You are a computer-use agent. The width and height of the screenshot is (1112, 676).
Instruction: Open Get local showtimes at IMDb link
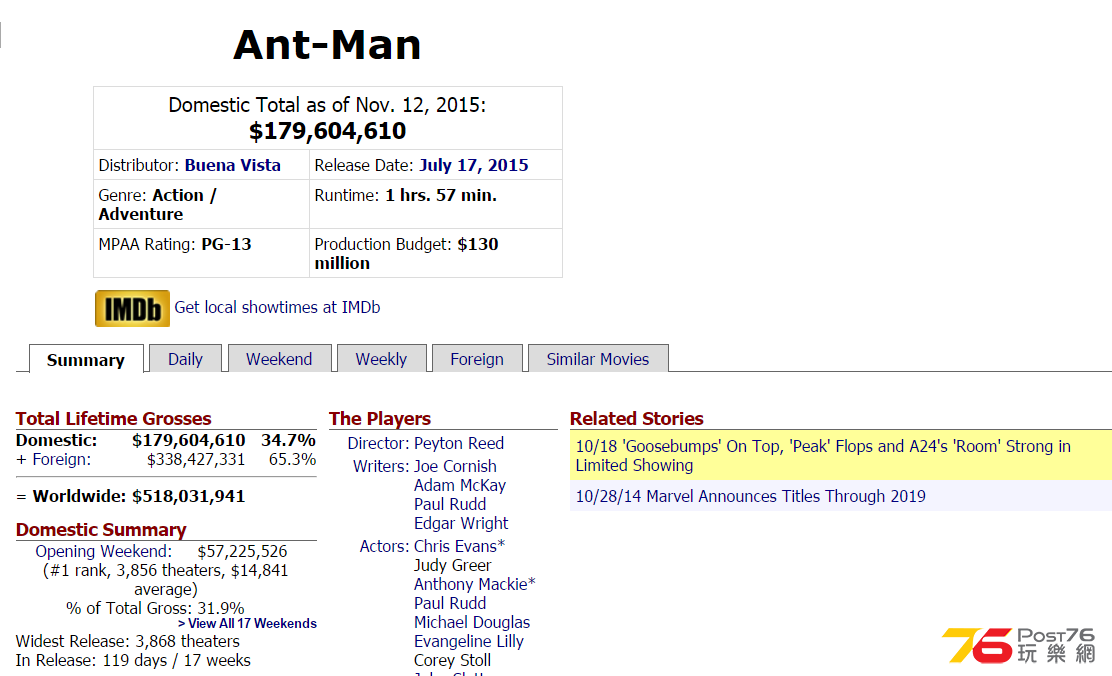(277, 307)
